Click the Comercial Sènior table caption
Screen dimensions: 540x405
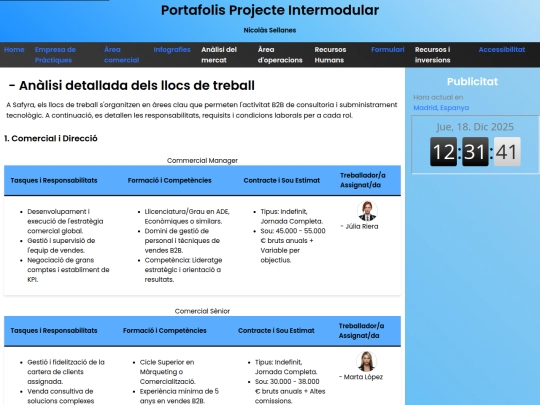coord(202,311)
